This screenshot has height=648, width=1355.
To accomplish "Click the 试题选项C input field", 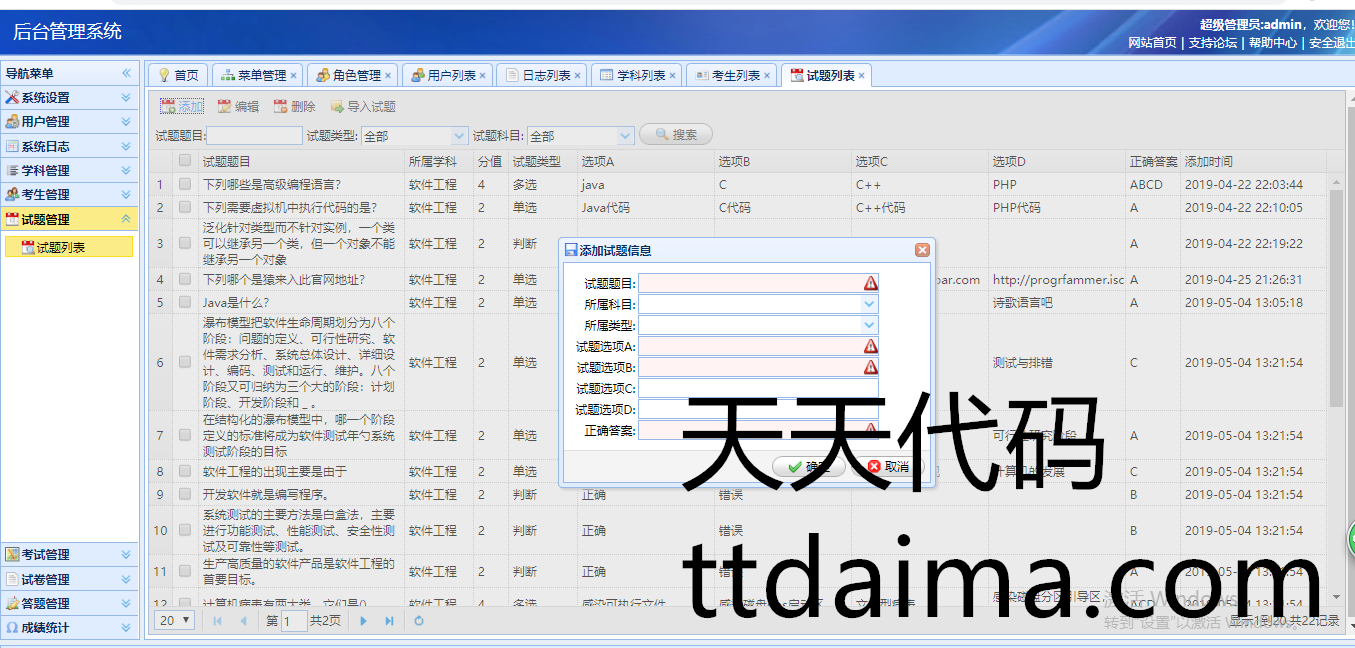I will pos(758,388).
